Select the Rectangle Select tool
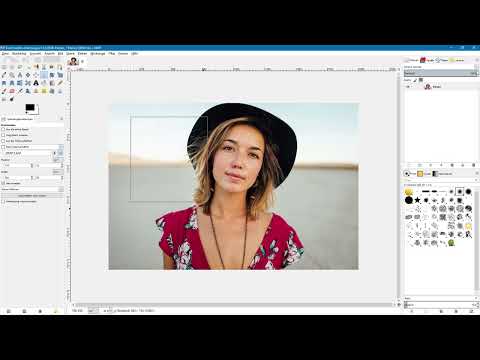The image size is (480, 360). tap(4, 67)
